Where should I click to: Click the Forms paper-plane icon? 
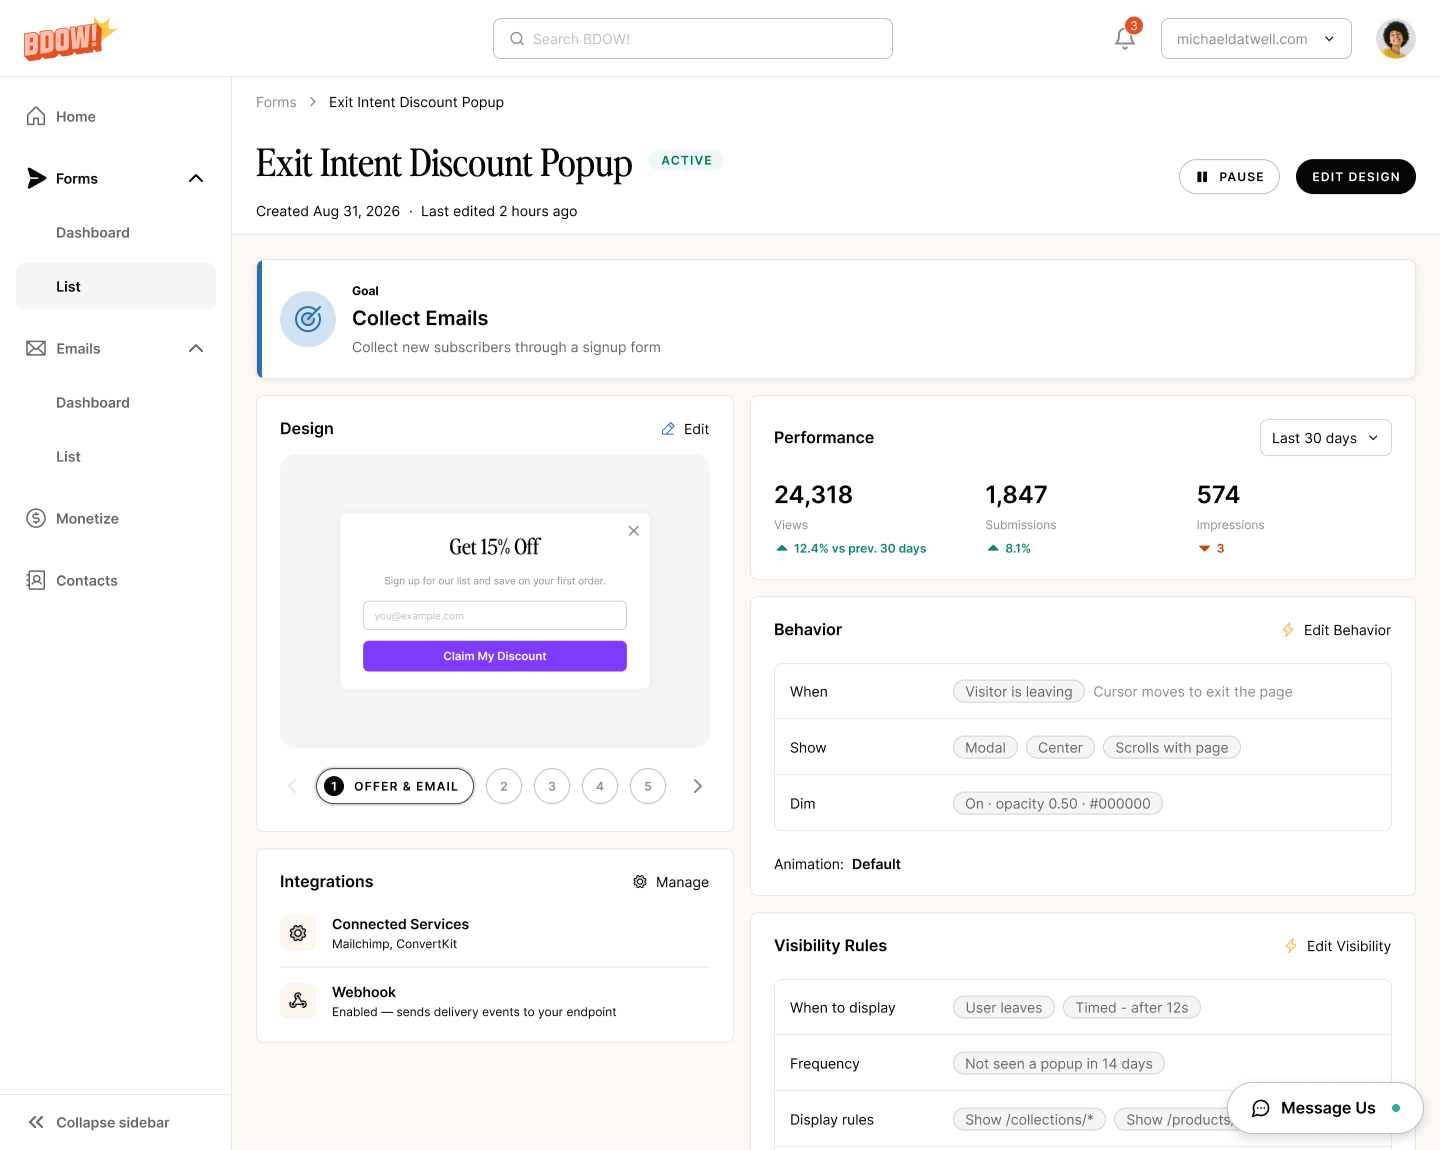pos(36,178)
